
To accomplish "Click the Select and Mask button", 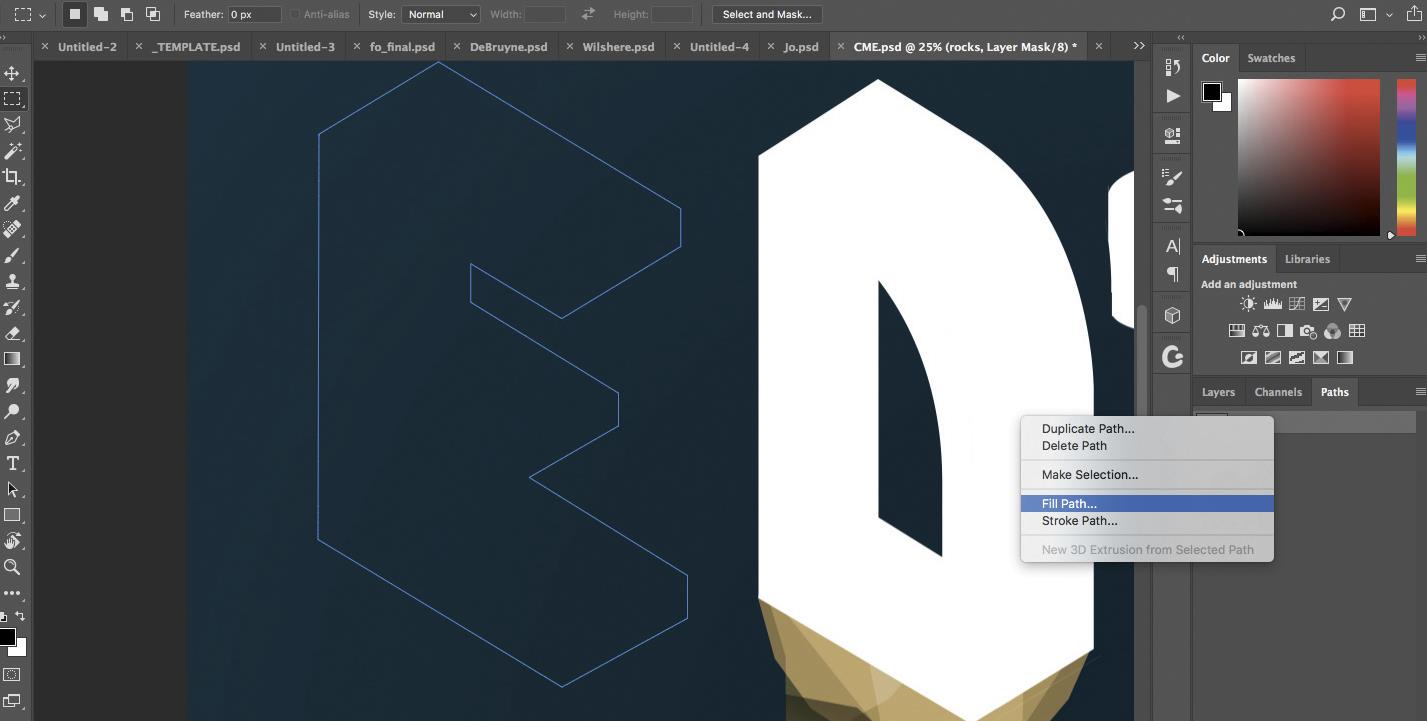I will (767, 15).
